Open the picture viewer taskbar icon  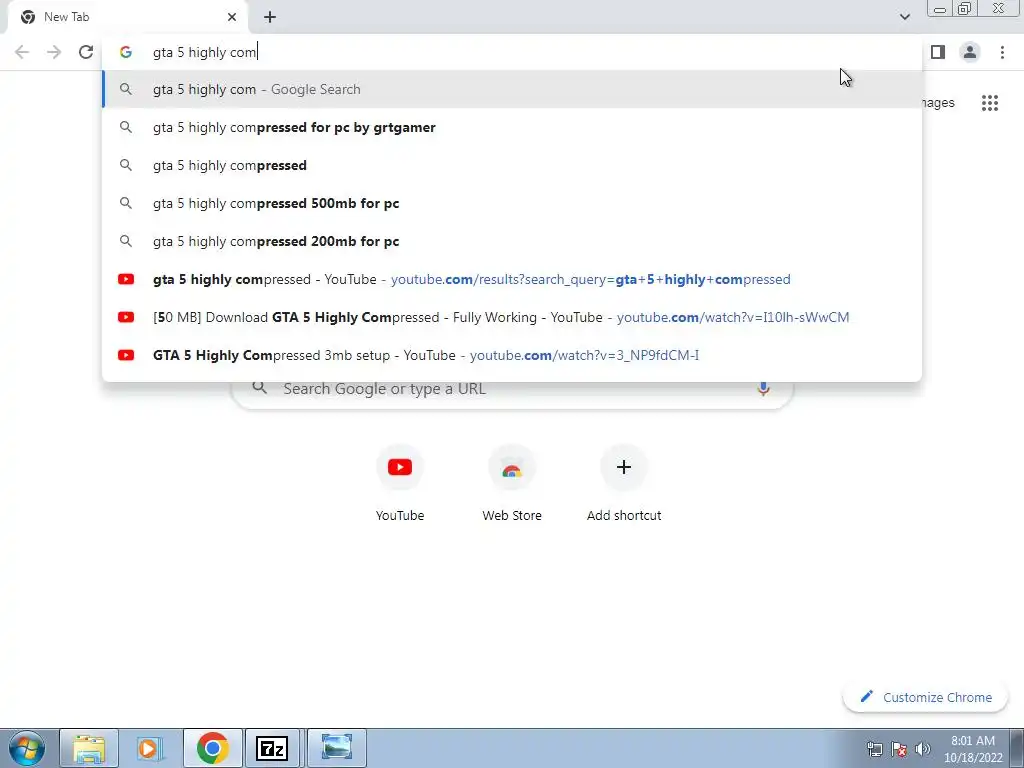click(336, 748)
